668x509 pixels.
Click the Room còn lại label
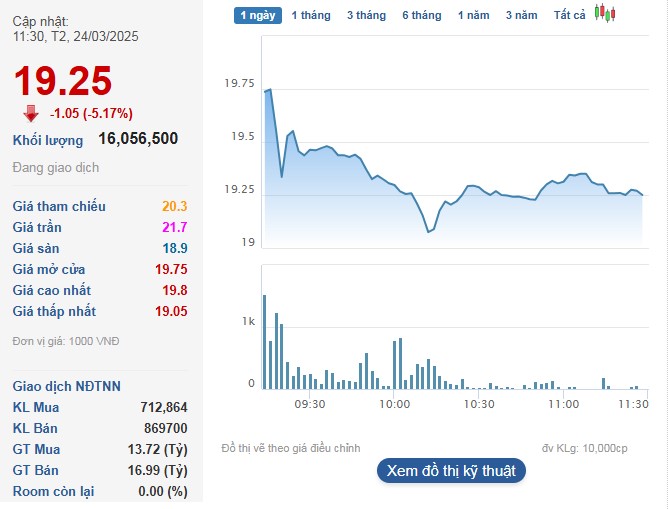pyautogui.click(x=52, y=491)
